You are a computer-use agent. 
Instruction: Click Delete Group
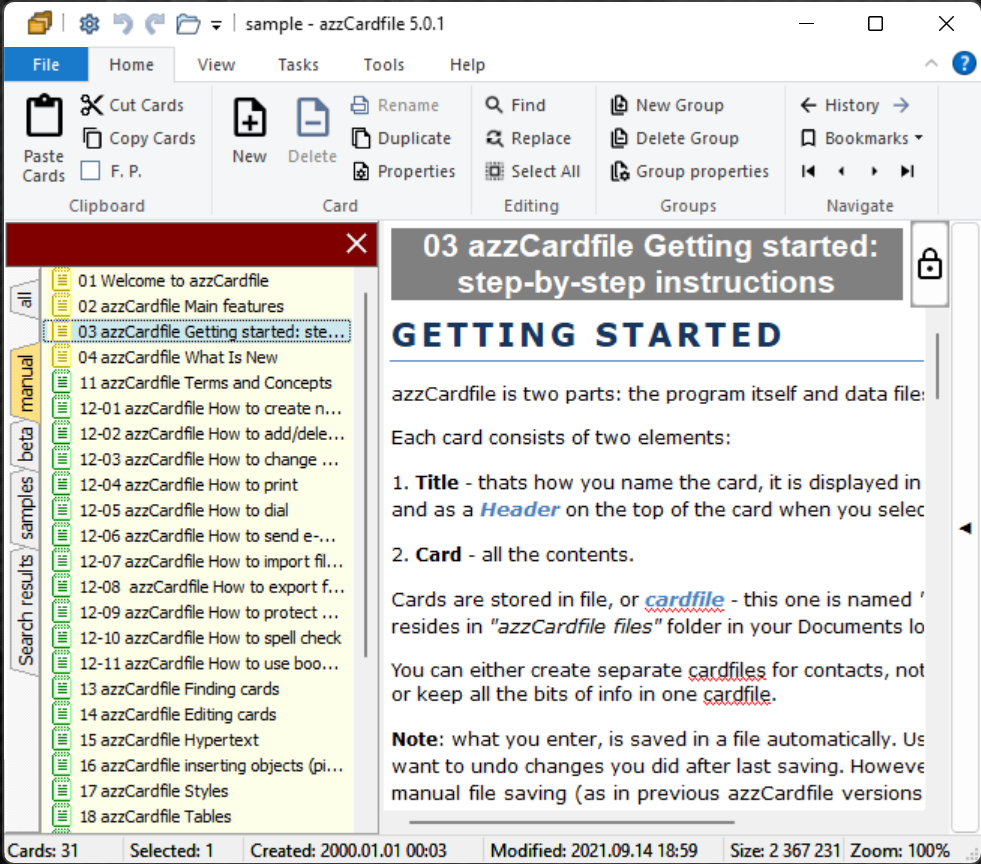tap(674, 138)
